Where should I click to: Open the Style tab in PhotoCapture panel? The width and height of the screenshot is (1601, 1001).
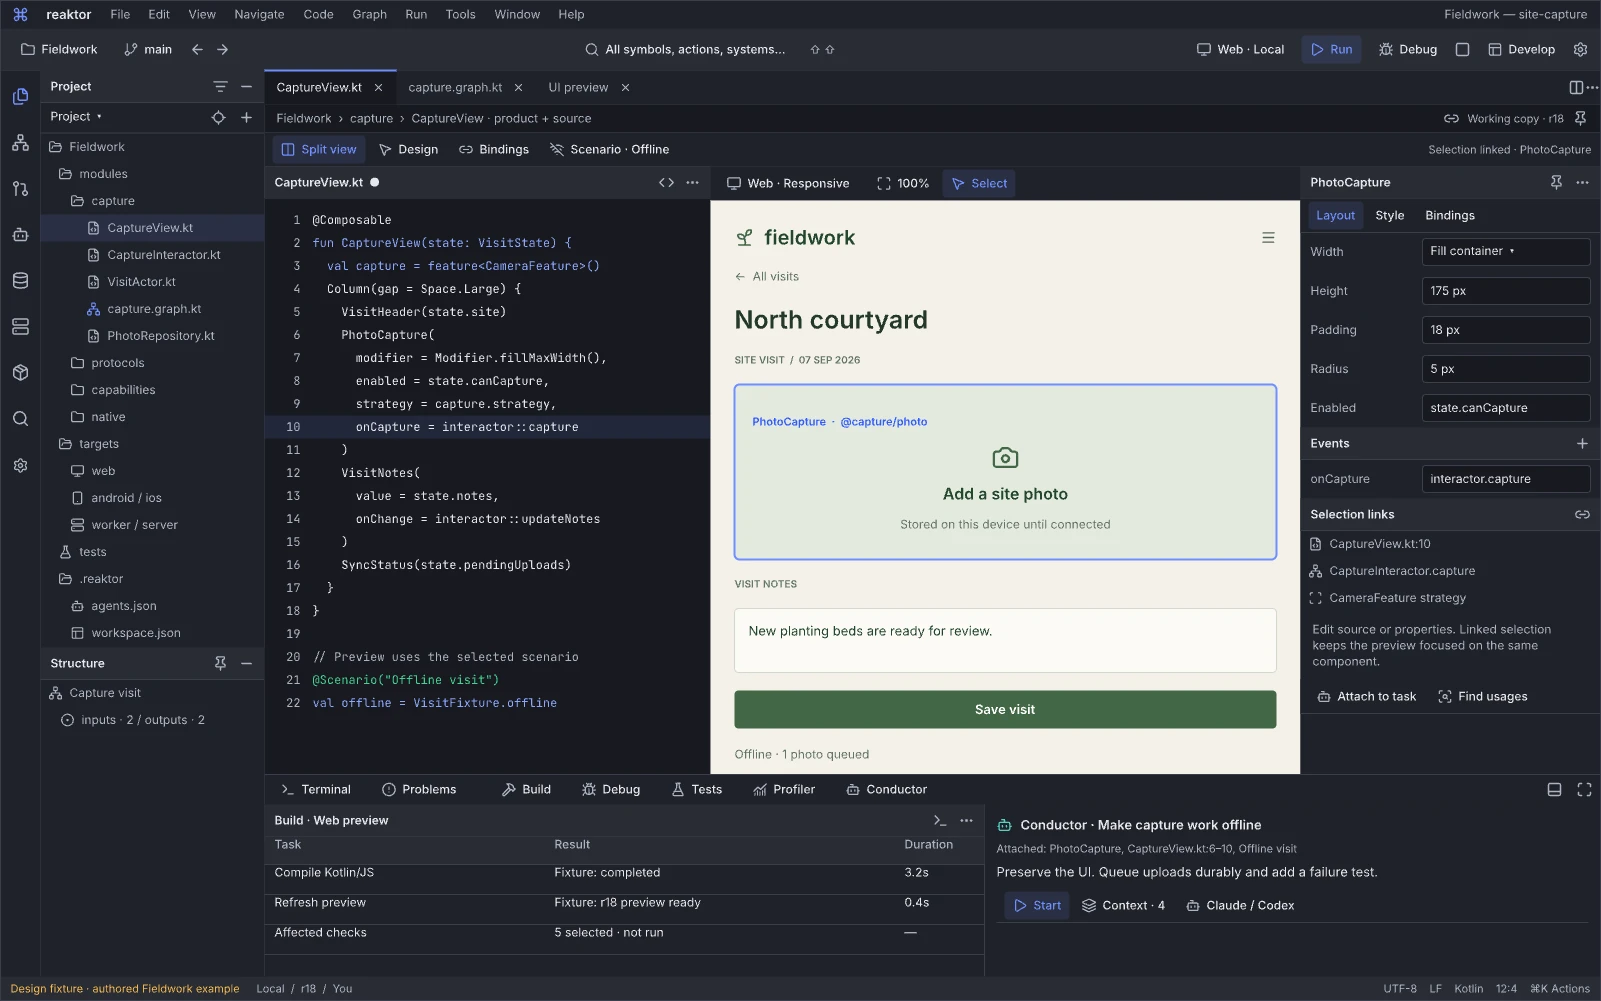pos(1390,216)
